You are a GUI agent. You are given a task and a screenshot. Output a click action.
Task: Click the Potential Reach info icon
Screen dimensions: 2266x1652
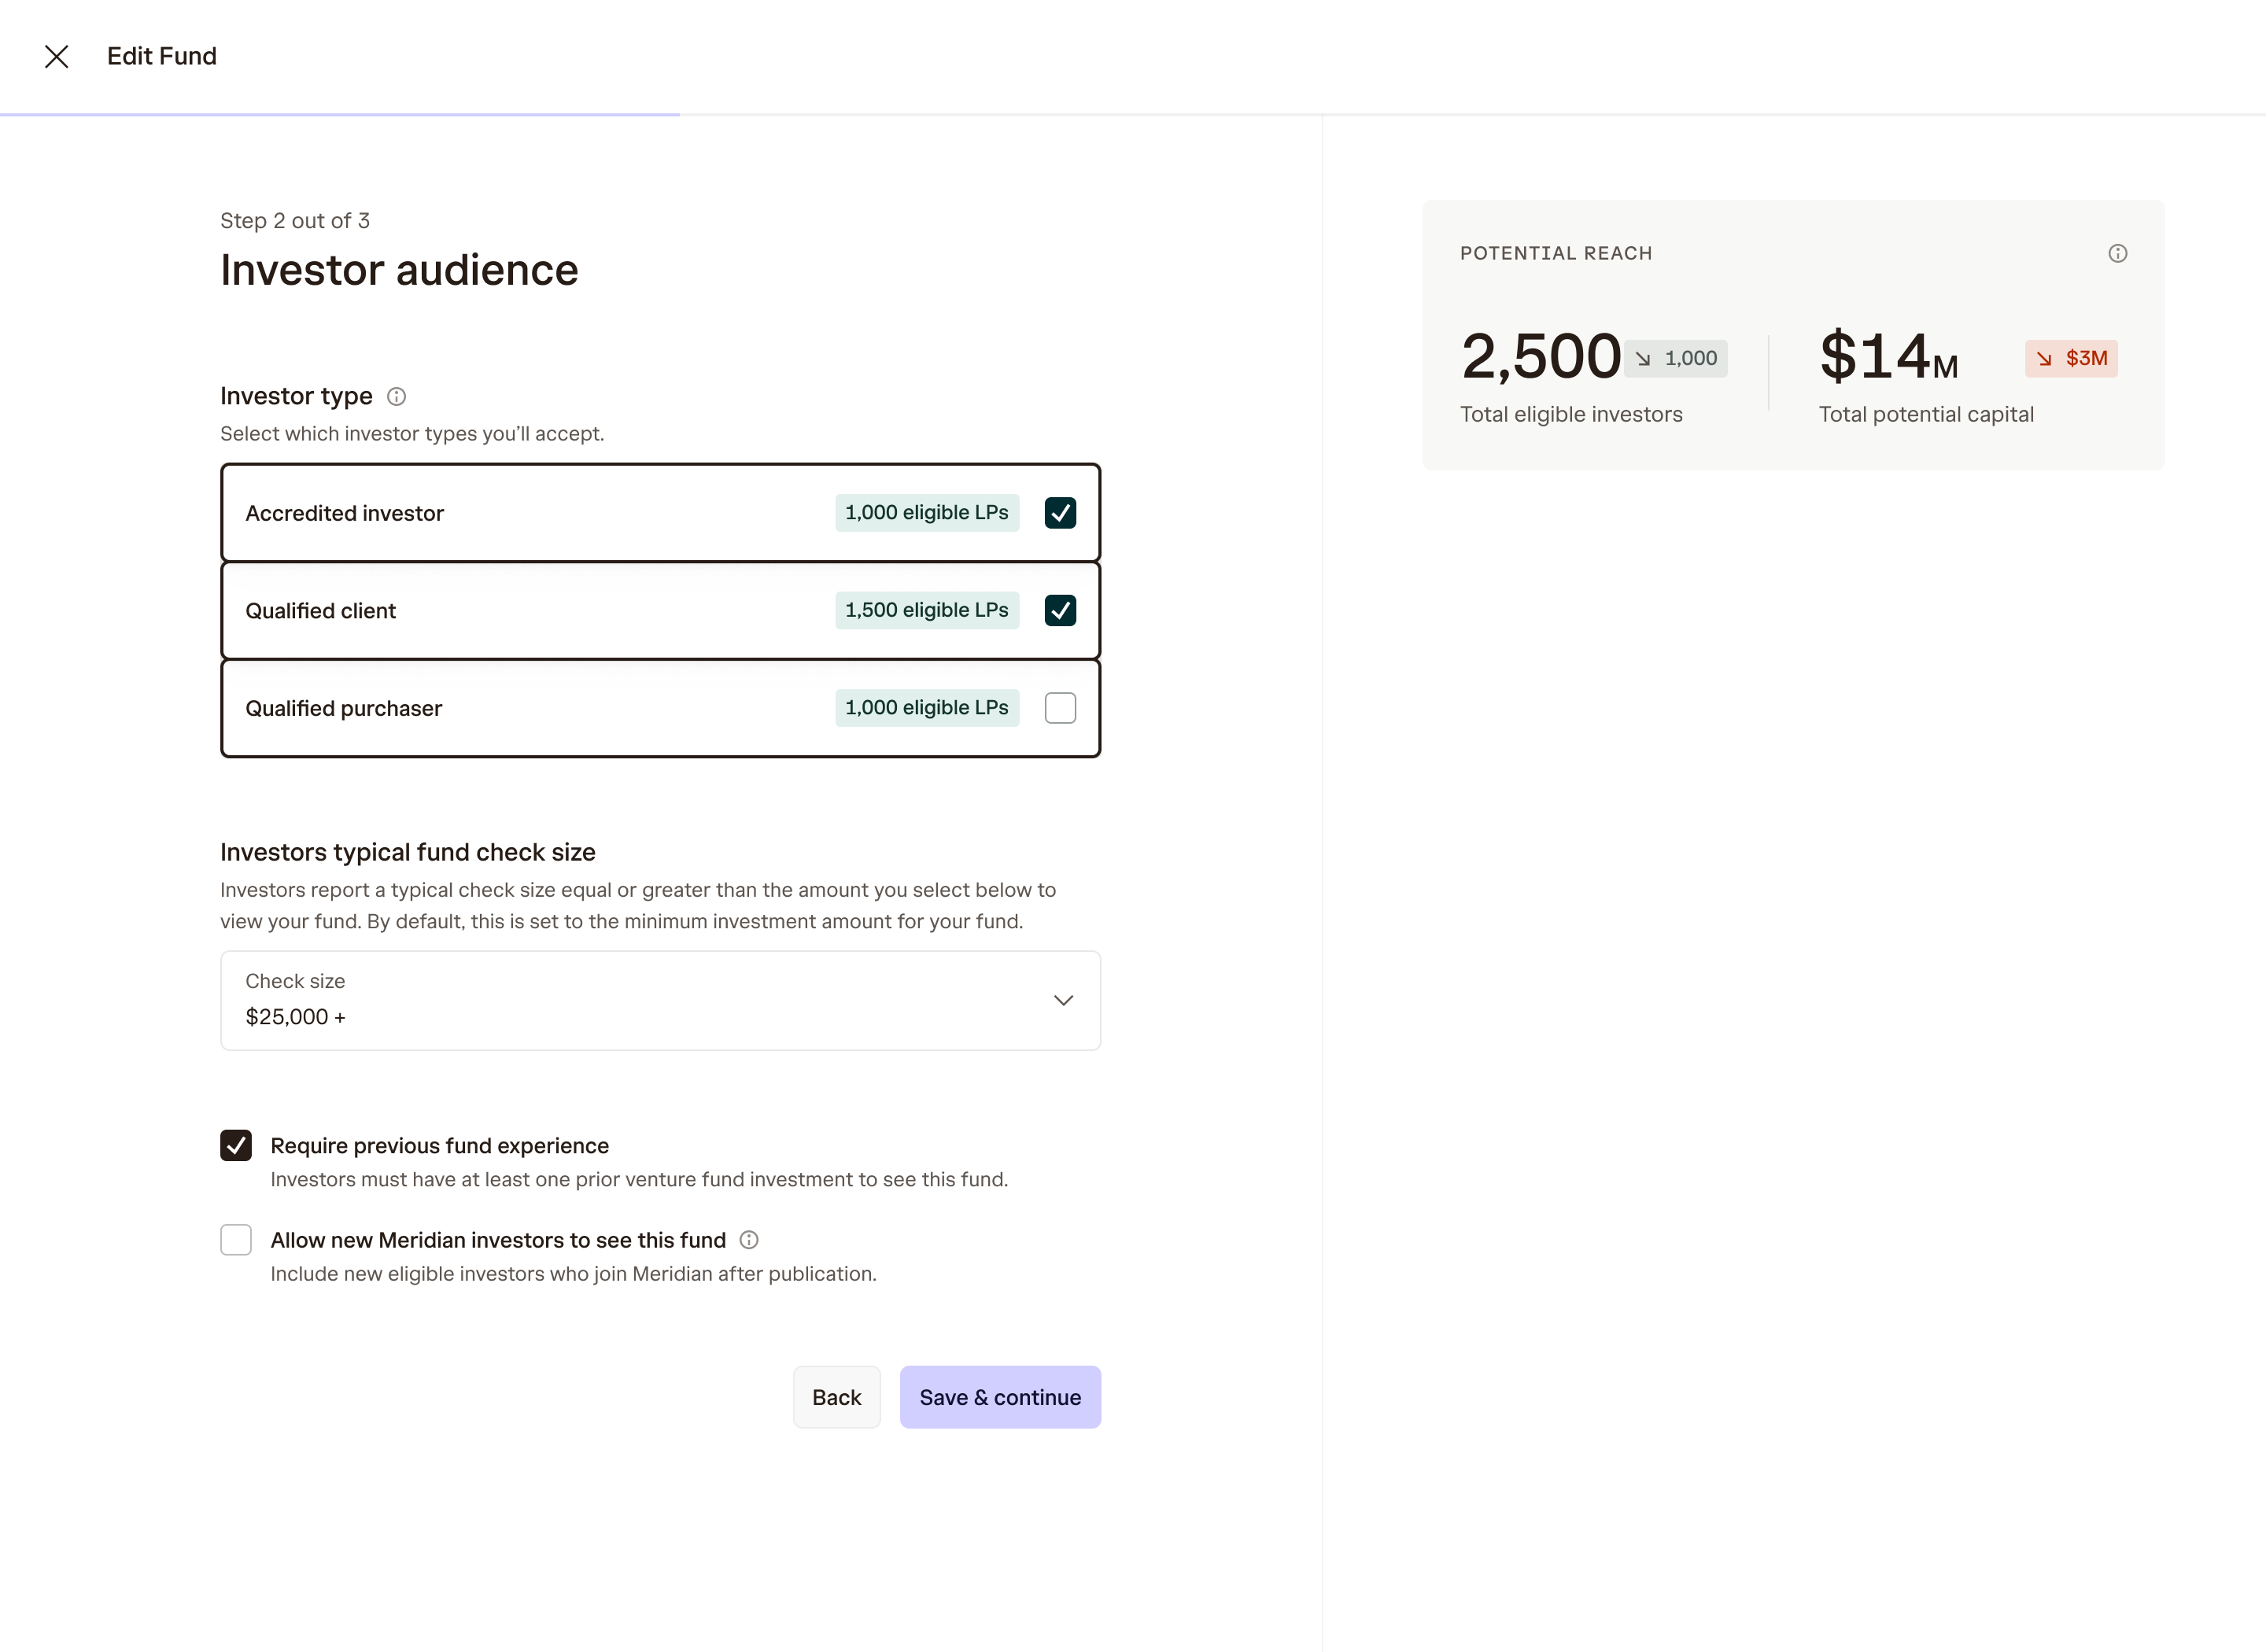(2117, 253)
